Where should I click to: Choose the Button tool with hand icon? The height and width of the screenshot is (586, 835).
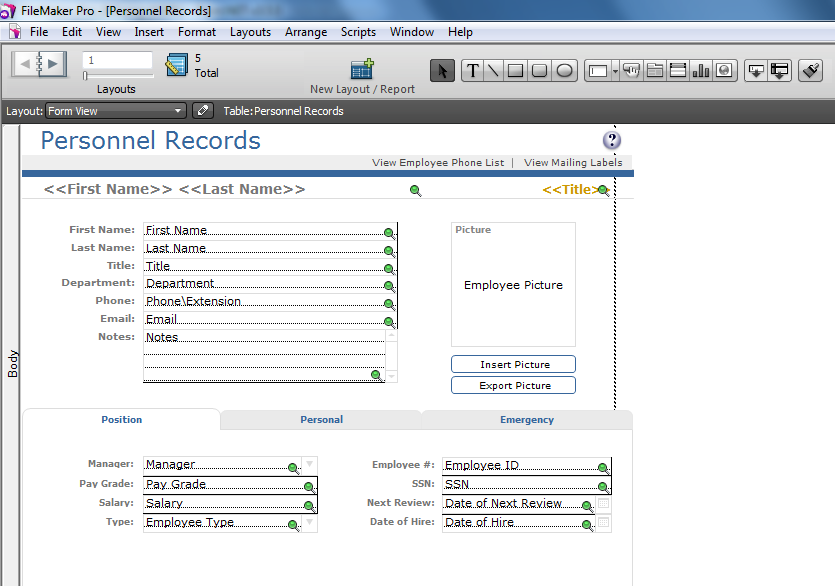(632, 71)
